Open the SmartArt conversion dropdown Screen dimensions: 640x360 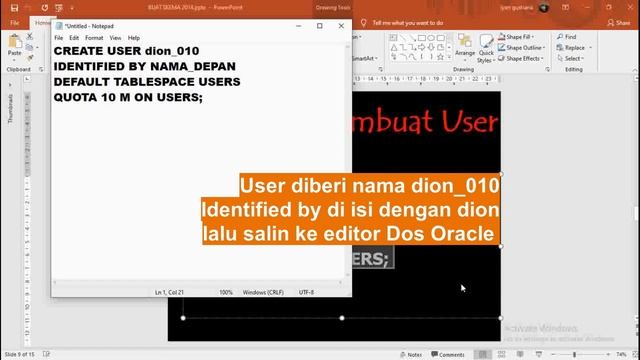pyautogui.click(x=364, y=58)
